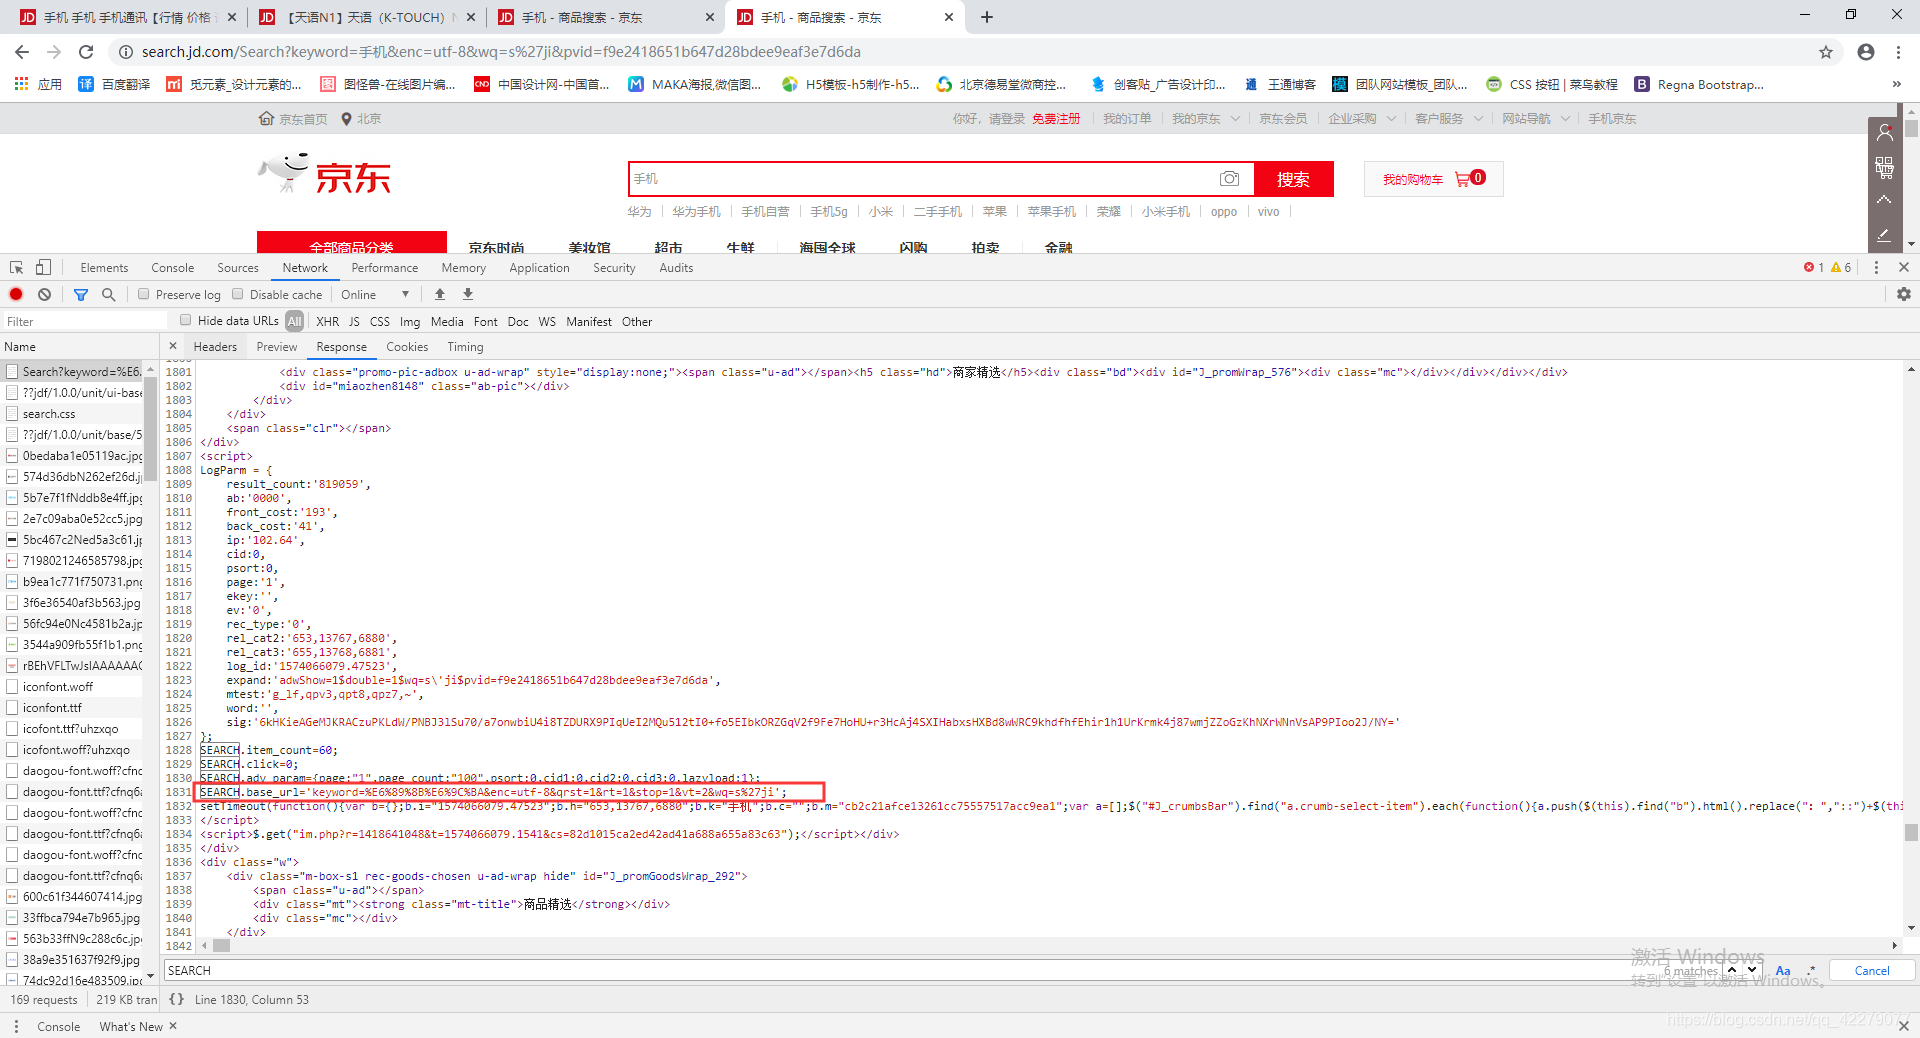Open 全部商品分类 category menu
The height and width of the screenshot is (1038, 1920).
pos(352,243)
